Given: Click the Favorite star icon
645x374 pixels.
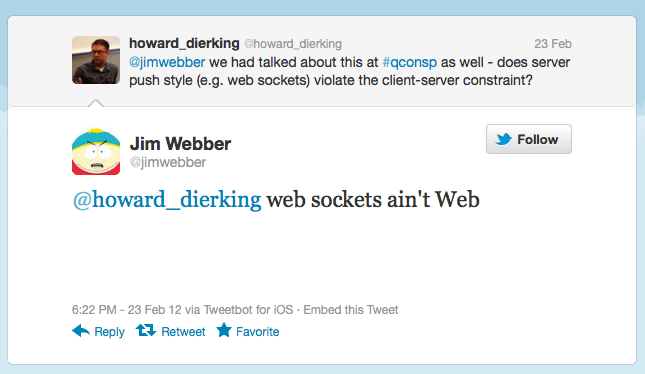Looking at the screenshot, I should 224,330.
